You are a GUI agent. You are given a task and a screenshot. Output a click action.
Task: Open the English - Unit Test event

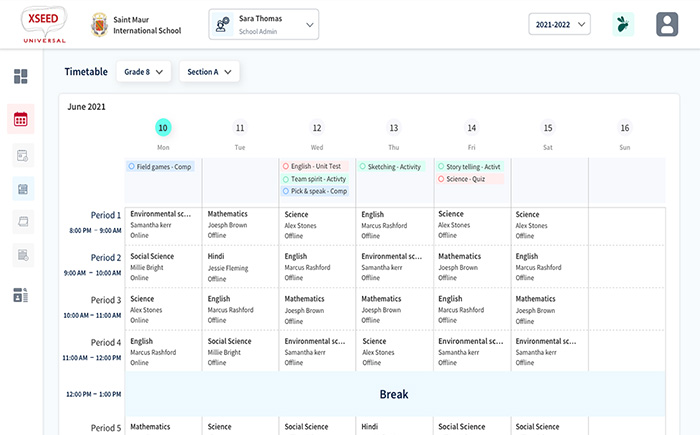click(x=315, y=166)
